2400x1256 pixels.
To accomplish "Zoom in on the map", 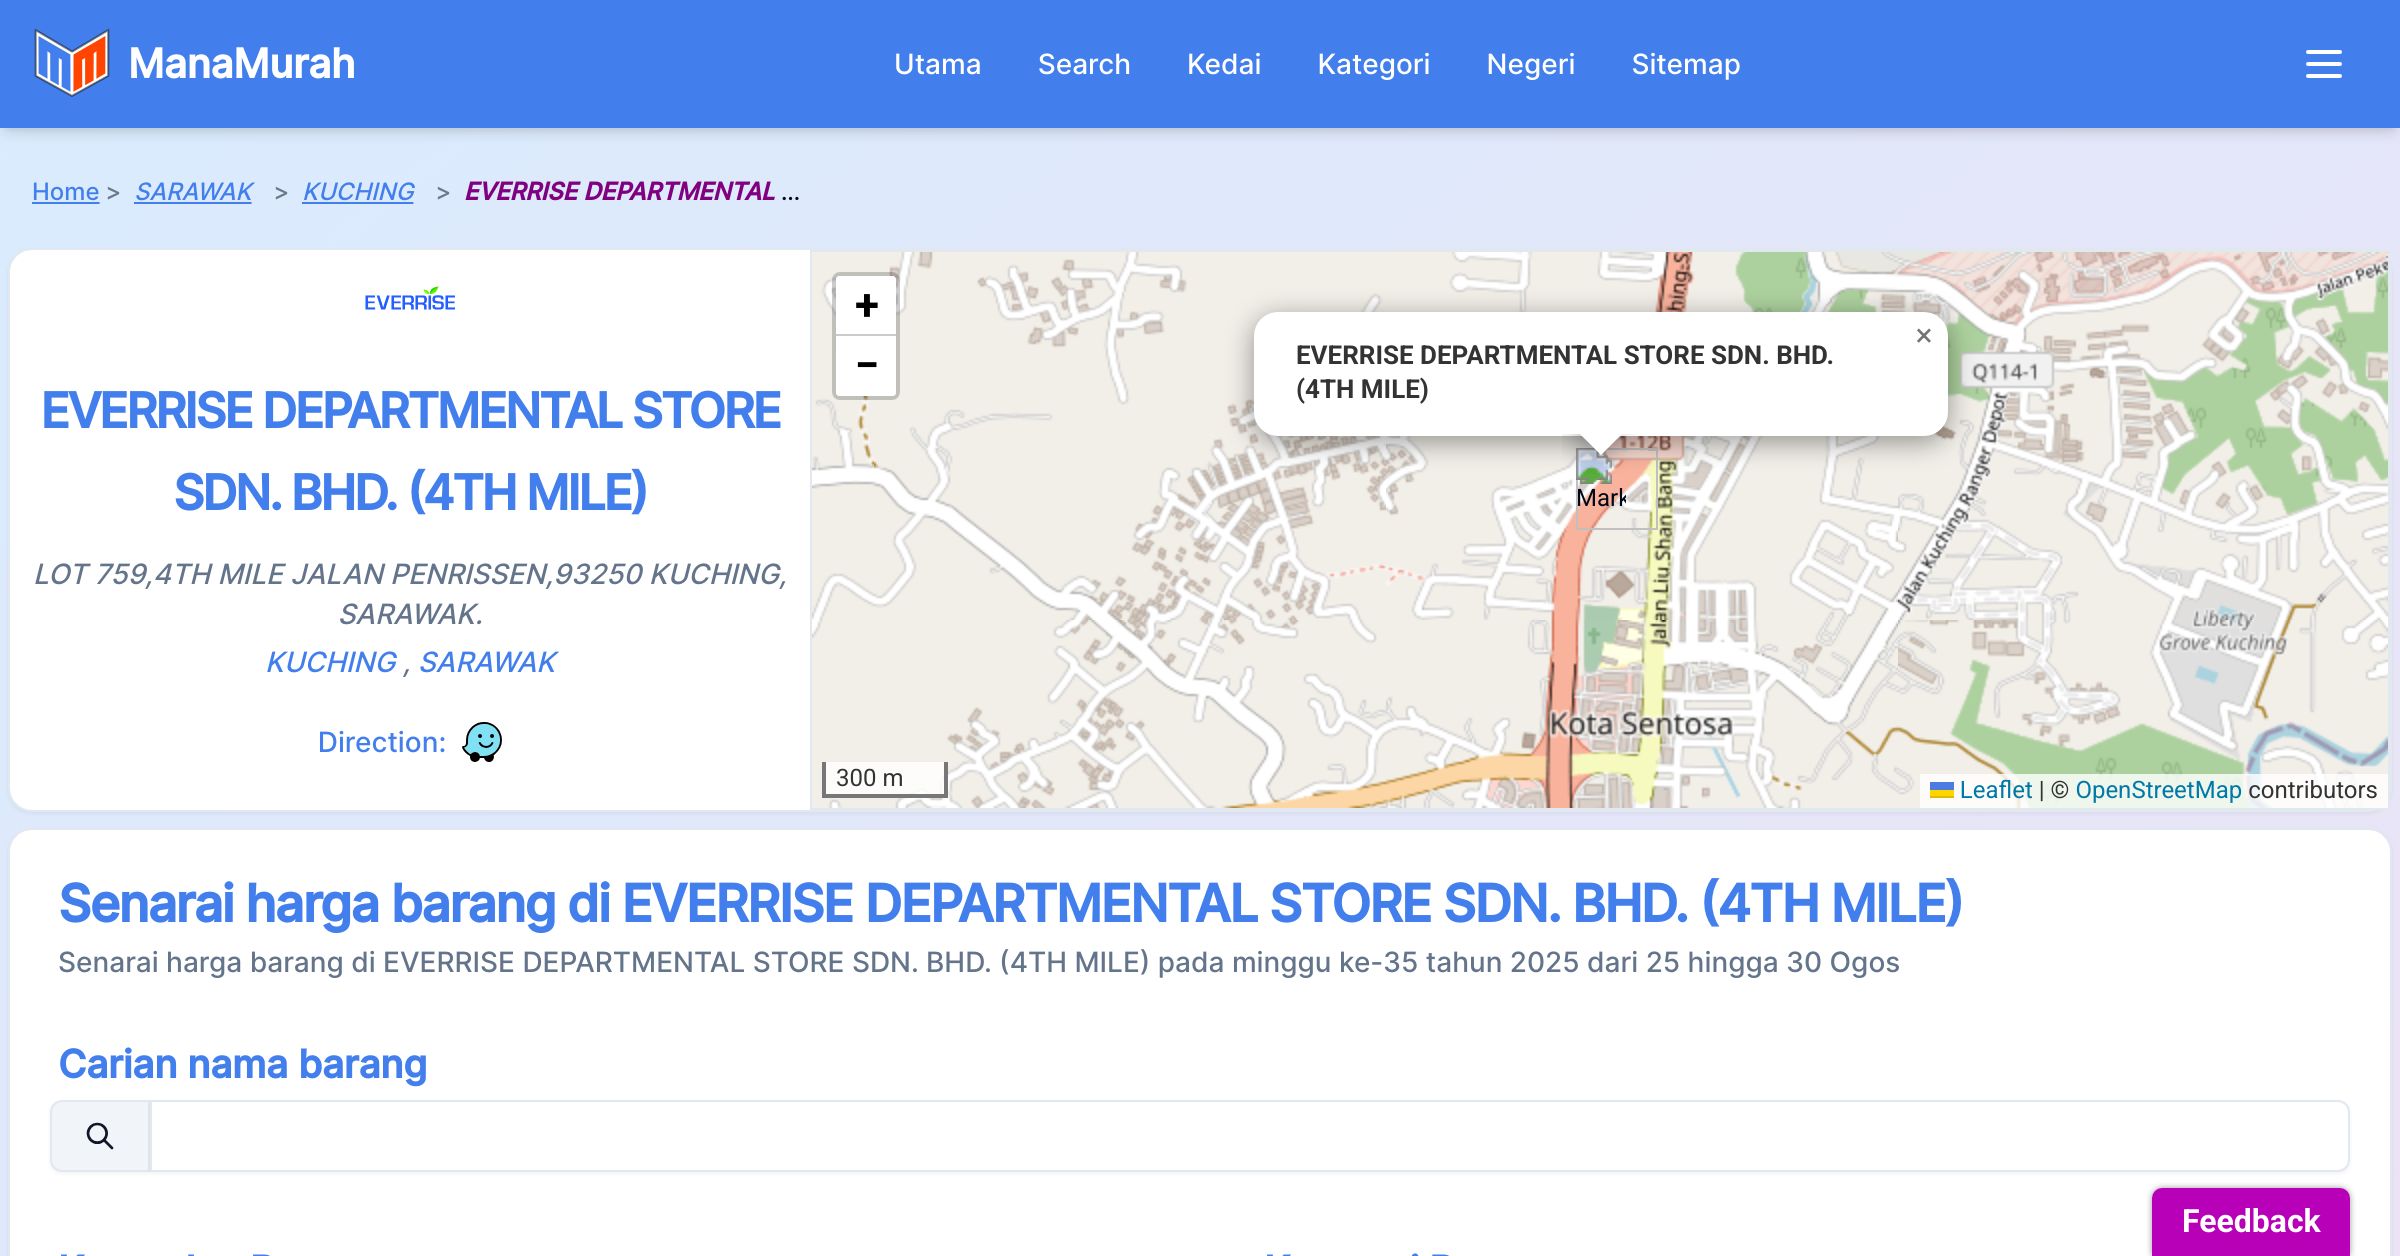I will (866, 306).
